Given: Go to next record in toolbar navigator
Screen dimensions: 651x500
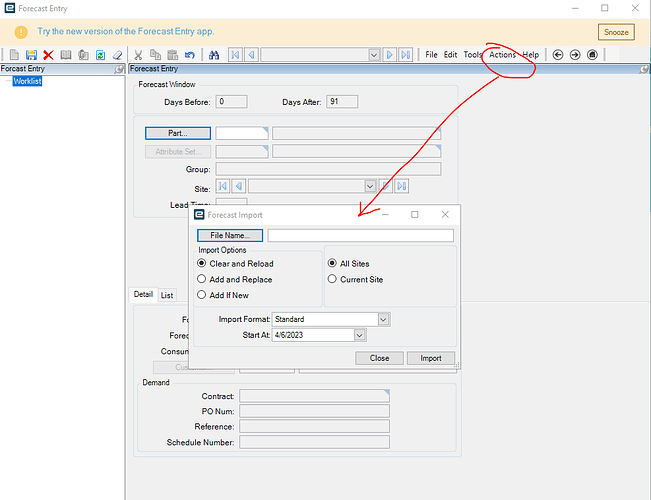Looking at the screenshot, I should pyautogui.click(x=389, y=55).
